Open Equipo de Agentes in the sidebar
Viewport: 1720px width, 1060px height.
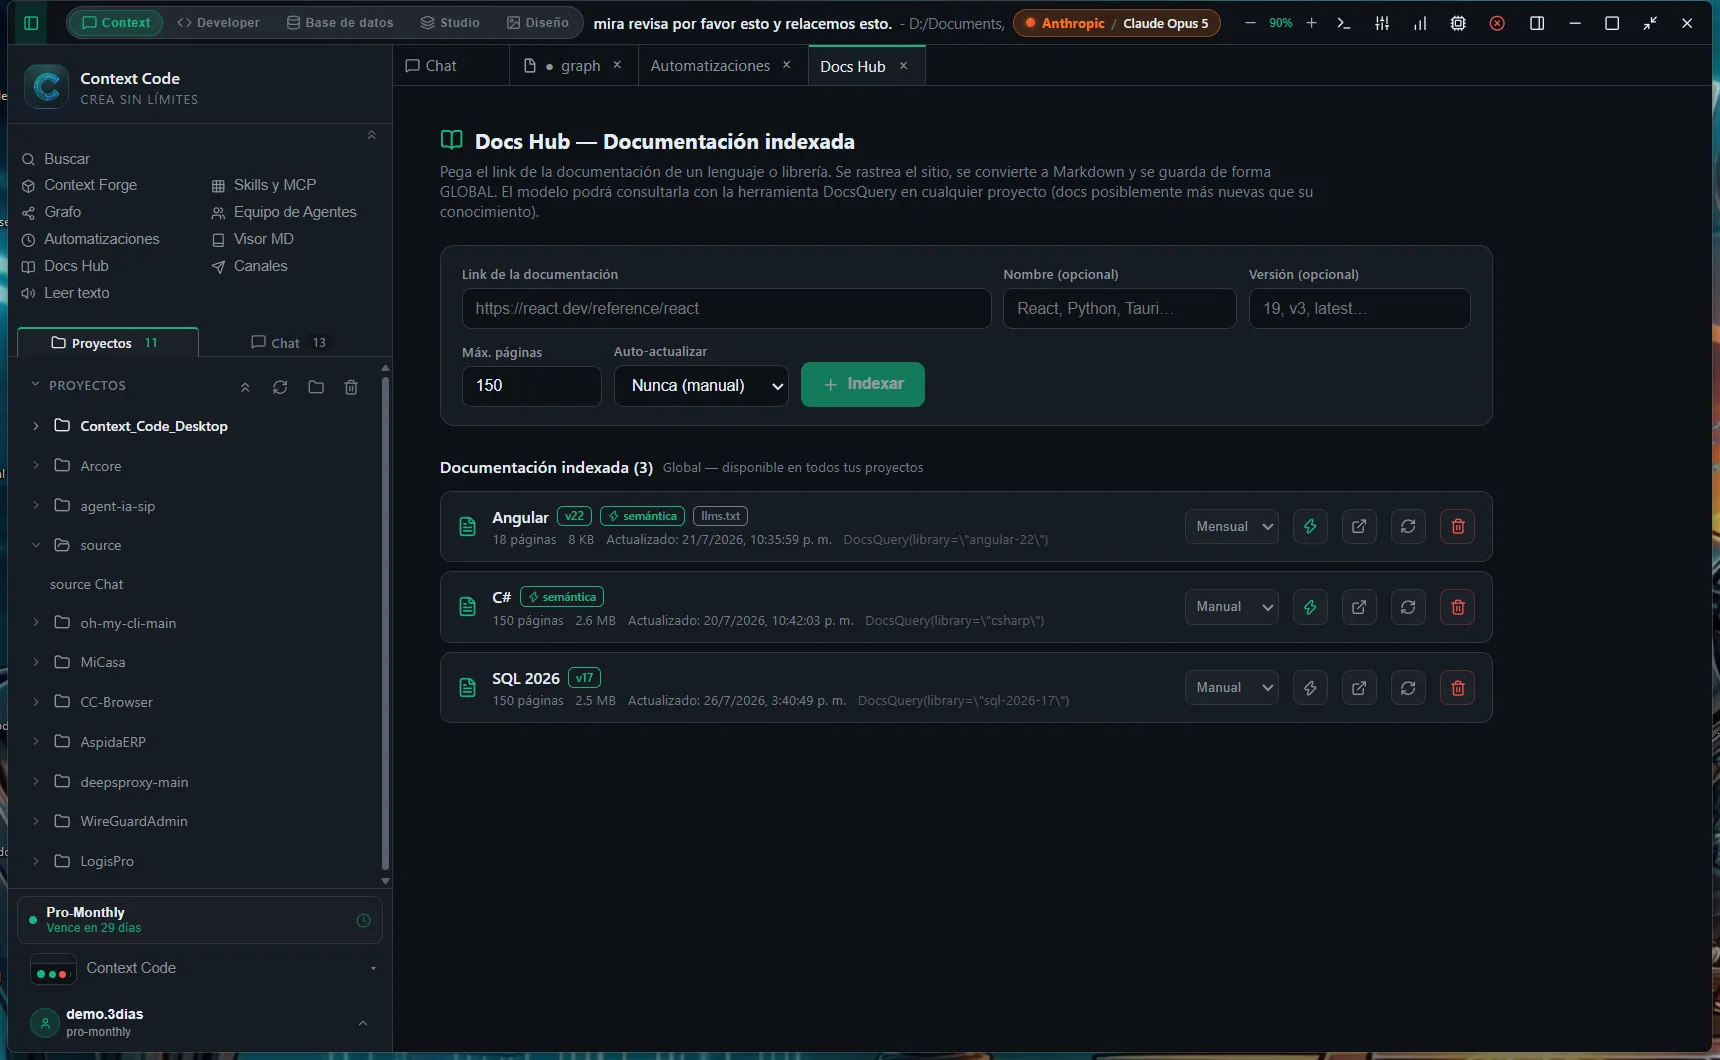(x=284, y=212)
